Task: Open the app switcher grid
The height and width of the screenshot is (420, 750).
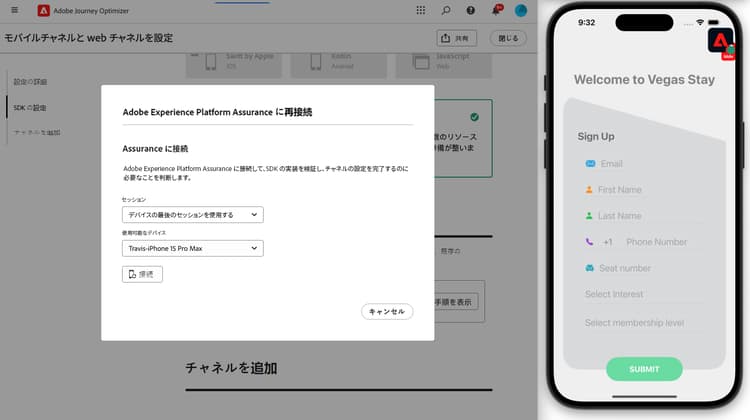Action: [420, 10]
